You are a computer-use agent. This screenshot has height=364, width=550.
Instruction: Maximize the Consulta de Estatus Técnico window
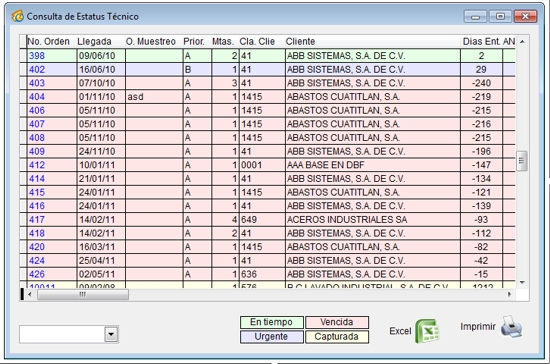(501, 16)
